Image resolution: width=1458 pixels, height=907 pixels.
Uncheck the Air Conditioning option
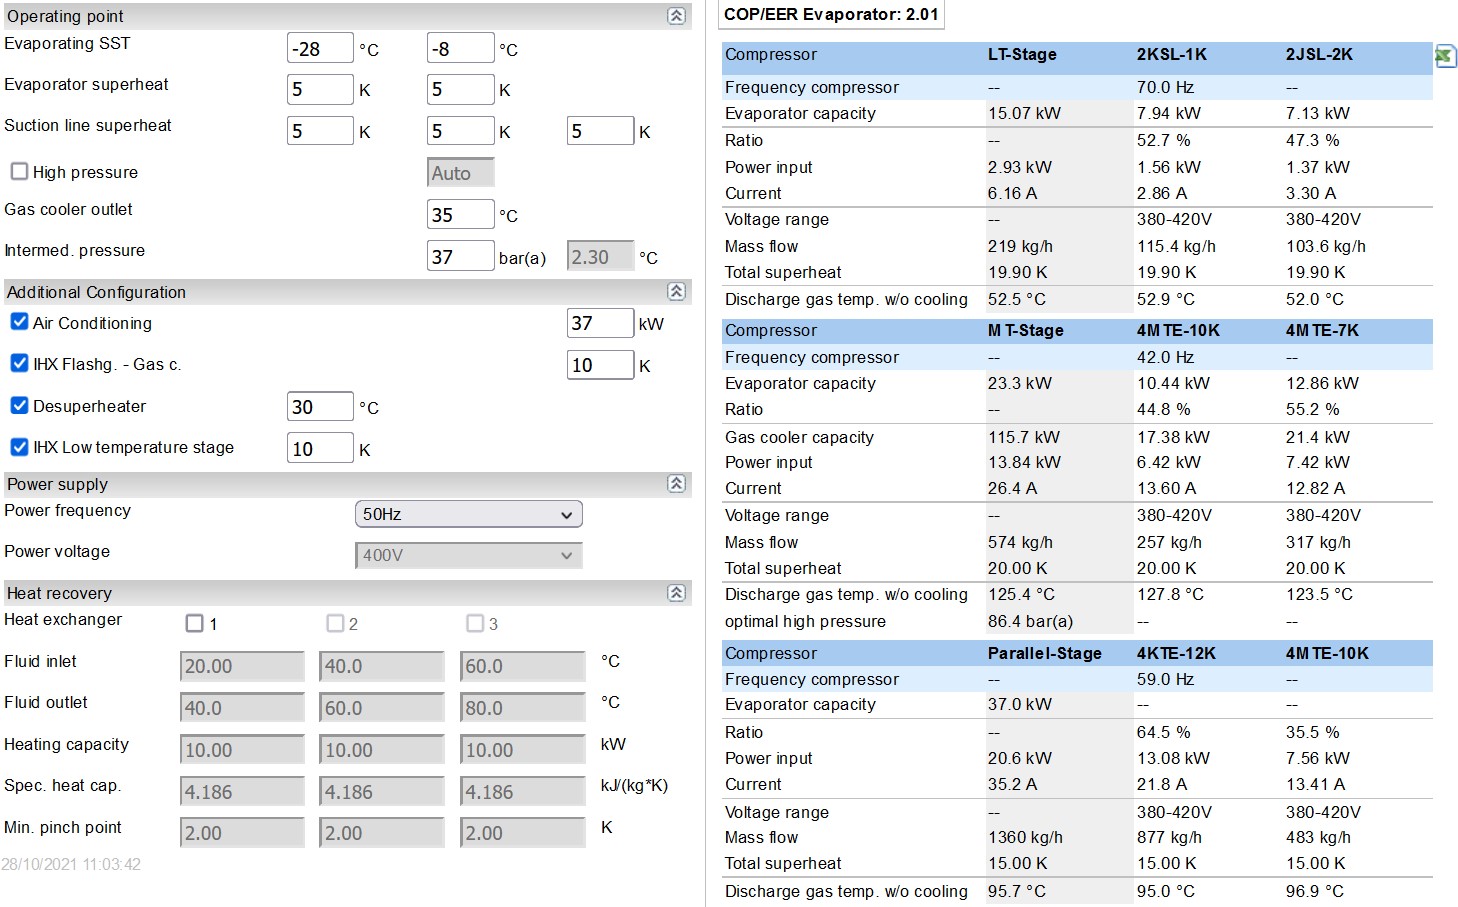tap(19, 322)
